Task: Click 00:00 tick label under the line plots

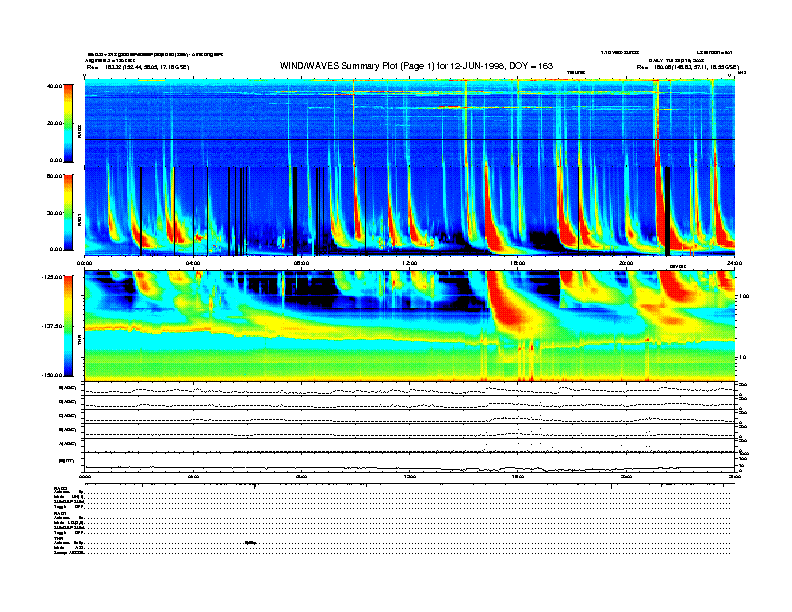Action: (x=85, y=476)
